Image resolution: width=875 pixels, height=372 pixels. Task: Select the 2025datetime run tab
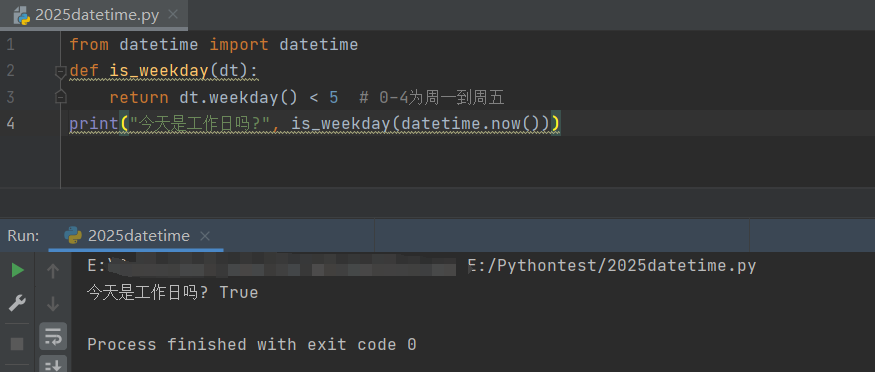pos(136,236)
